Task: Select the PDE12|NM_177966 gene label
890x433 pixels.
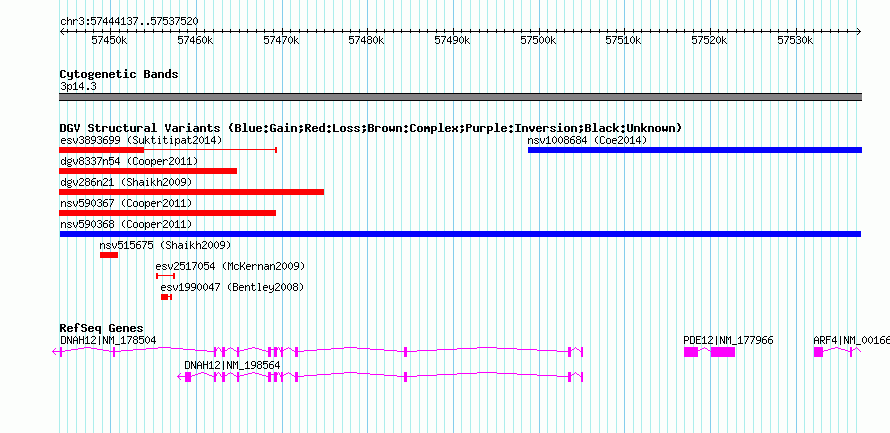Action: 728,340
